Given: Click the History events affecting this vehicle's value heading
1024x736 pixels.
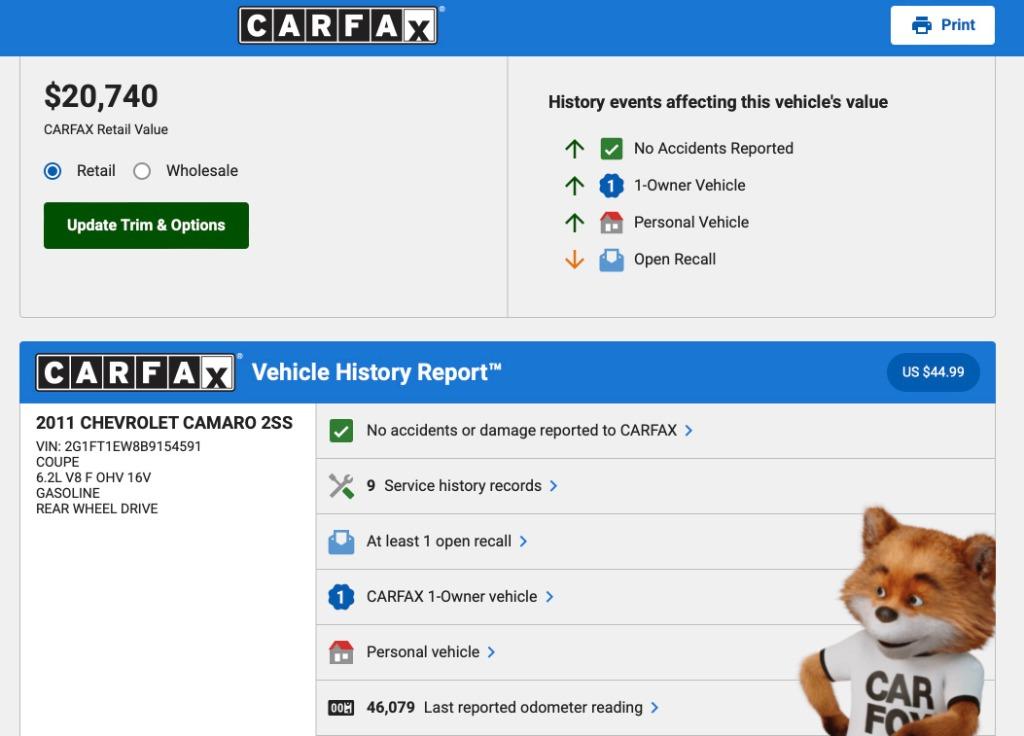Looking at the screenshot, I should (x=718, y=102).
